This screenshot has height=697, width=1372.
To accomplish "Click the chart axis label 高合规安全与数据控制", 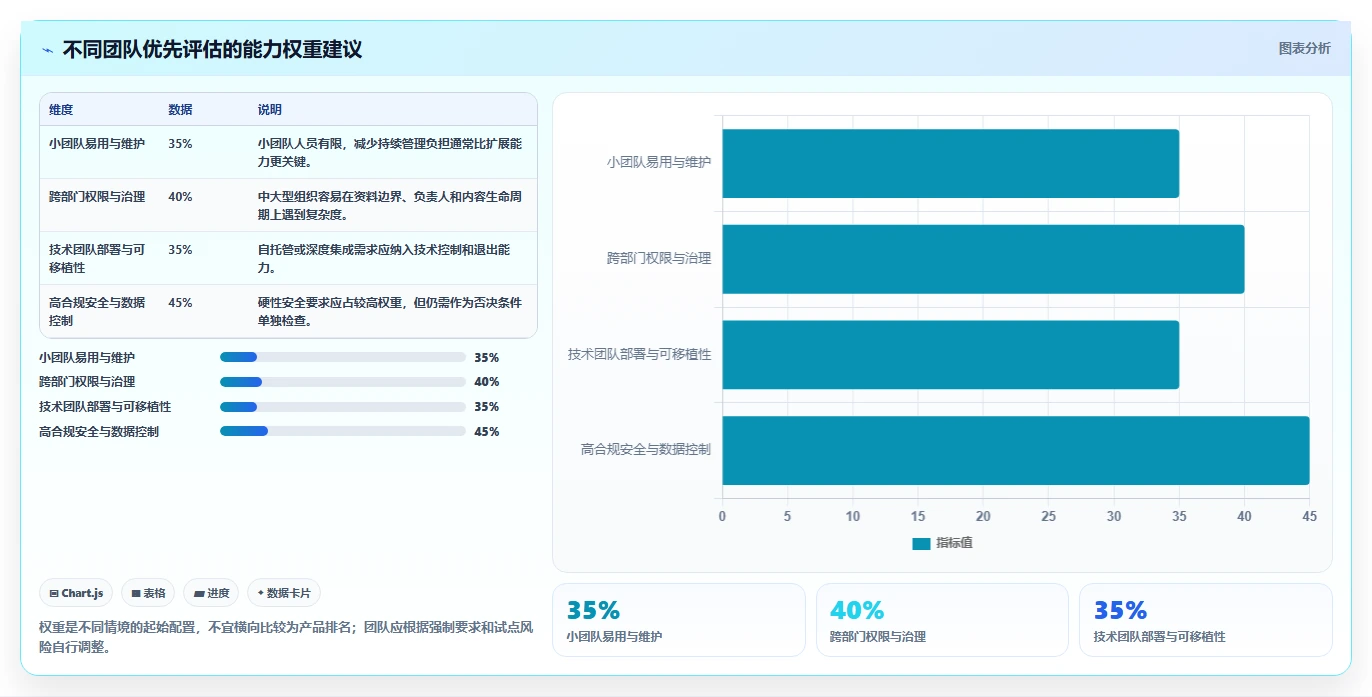I will click(646, 450).
